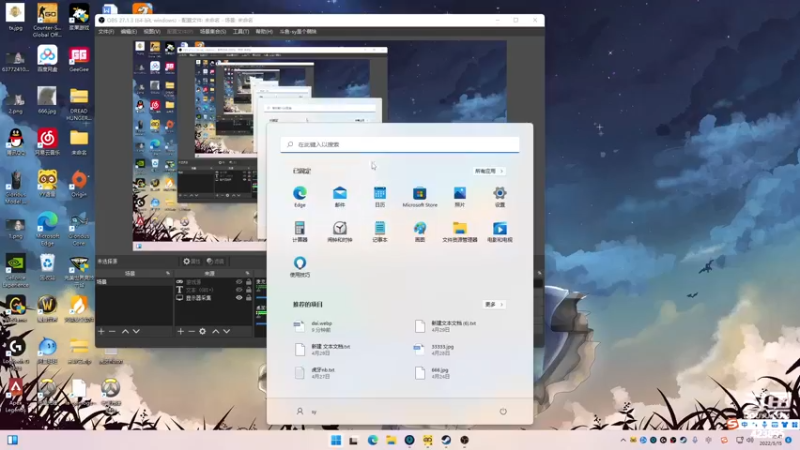This screenshot has height=450, width=800.
Task: Toggle visibility of the game capture source
Action: (x=239, y=282)
